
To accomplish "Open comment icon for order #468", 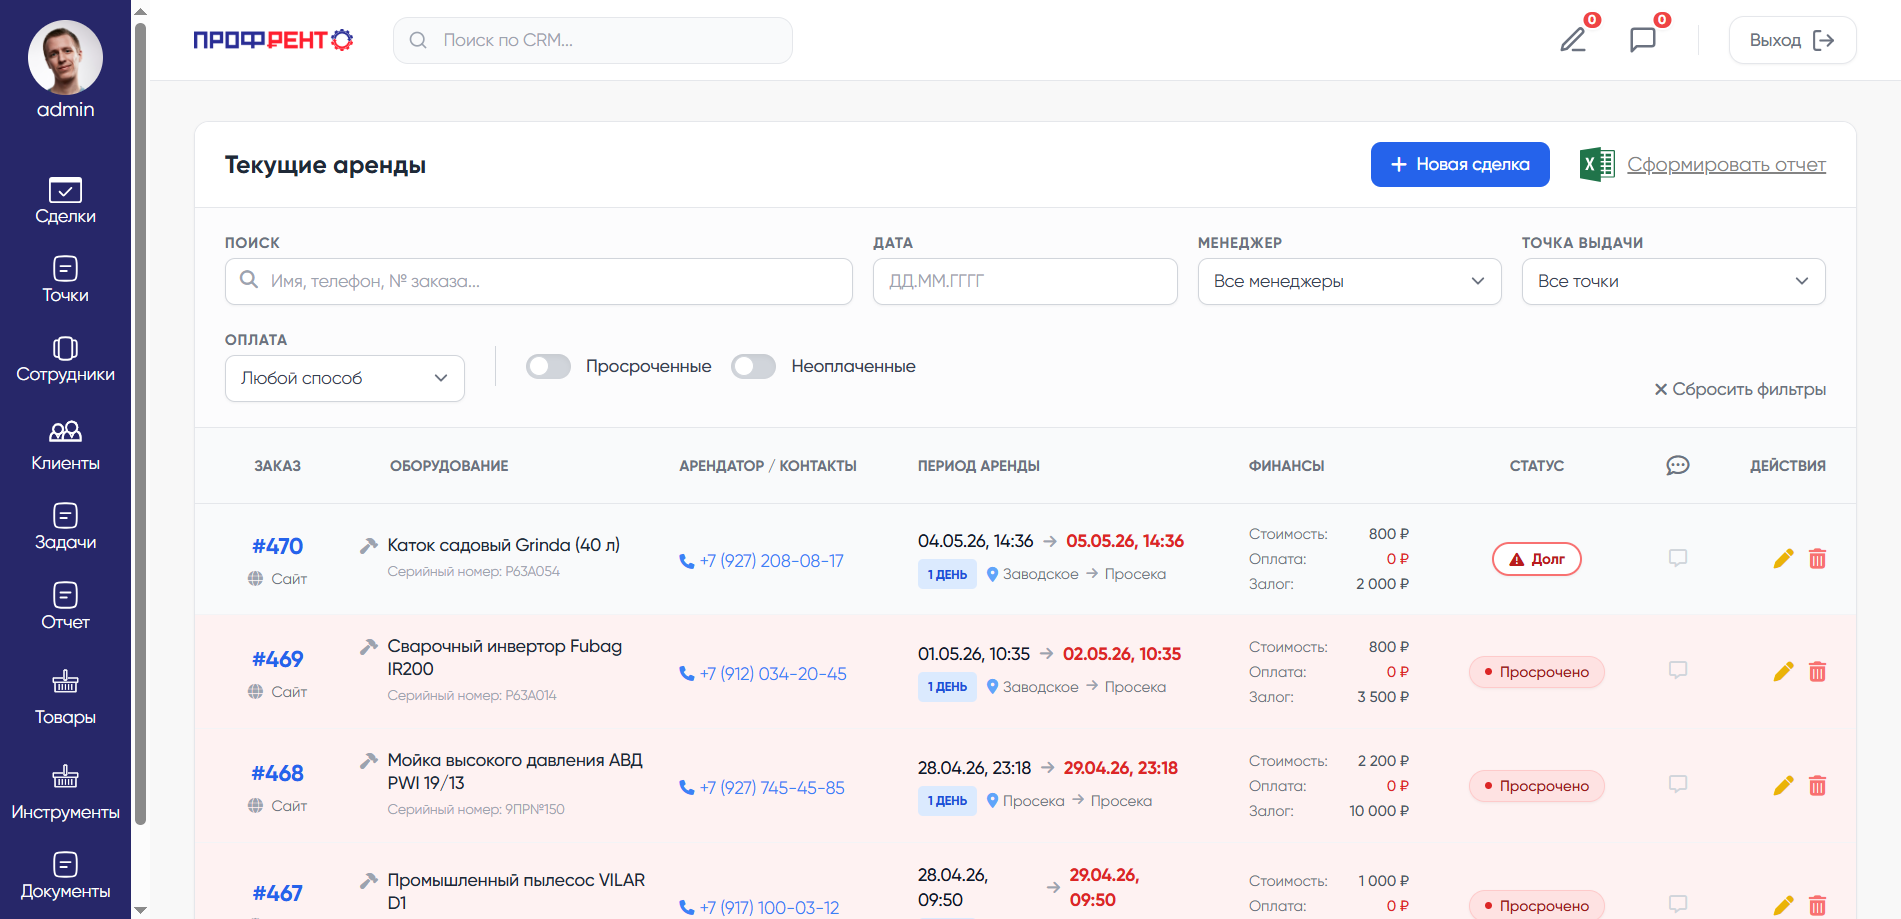I will (x=1678, y=784).
